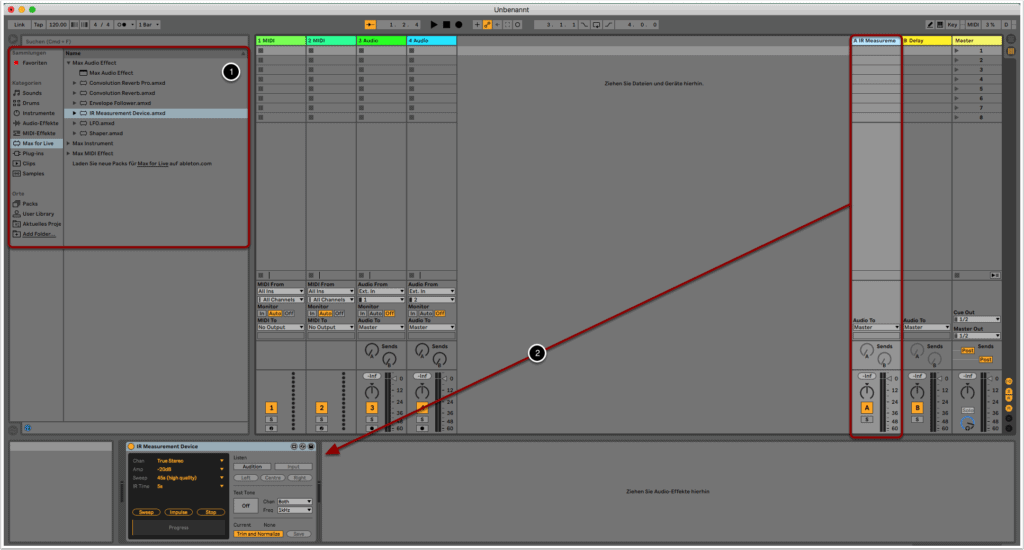This screenshot has height=550, width=1024.
Task: Toggle track 3 Audio activator button
Action: pos(372,407)
